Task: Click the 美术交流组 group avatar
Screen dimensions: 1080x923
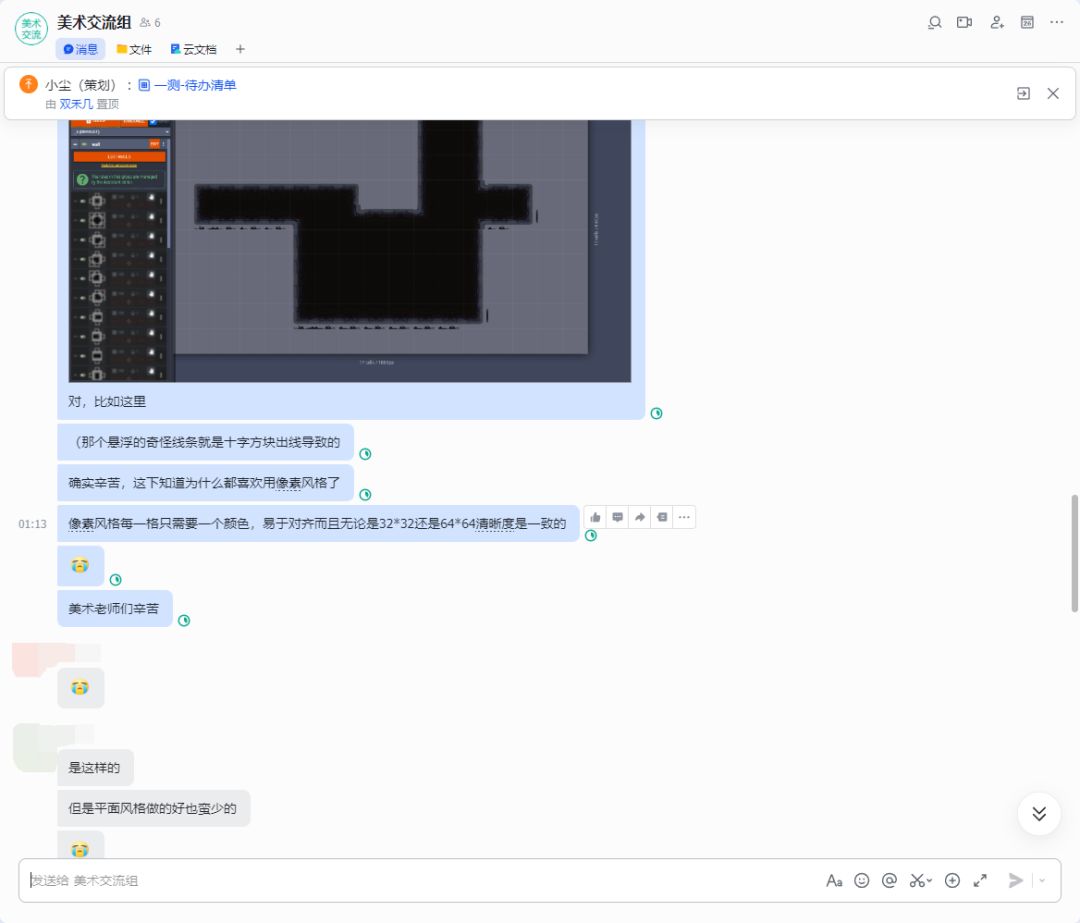Action: click(x=31, y=29)
